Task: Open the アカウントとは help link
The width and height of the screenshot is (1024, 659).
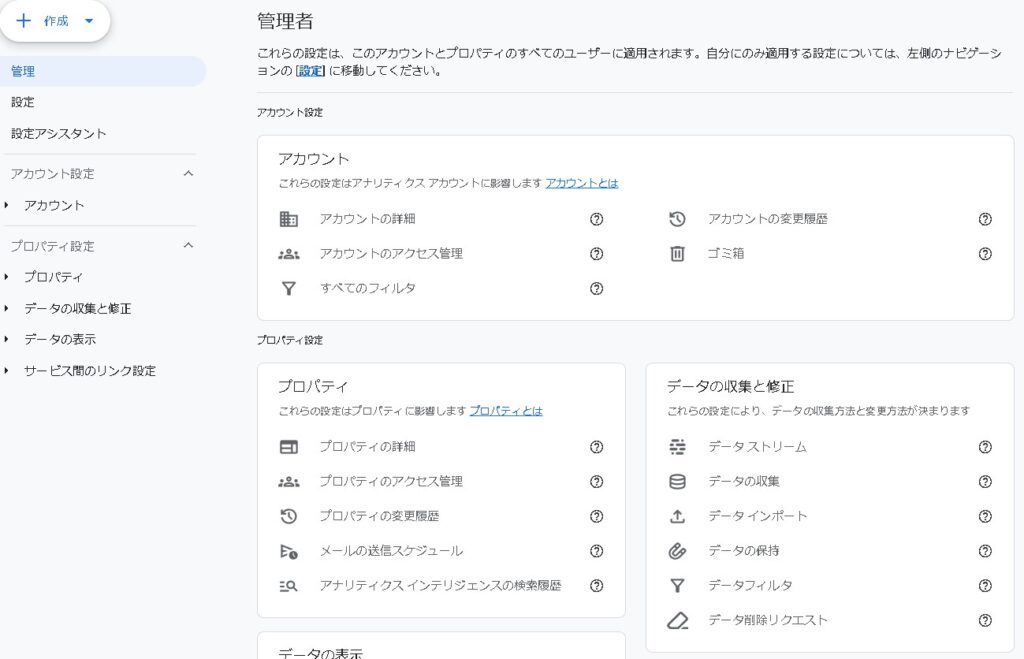Action: [581, 183]
